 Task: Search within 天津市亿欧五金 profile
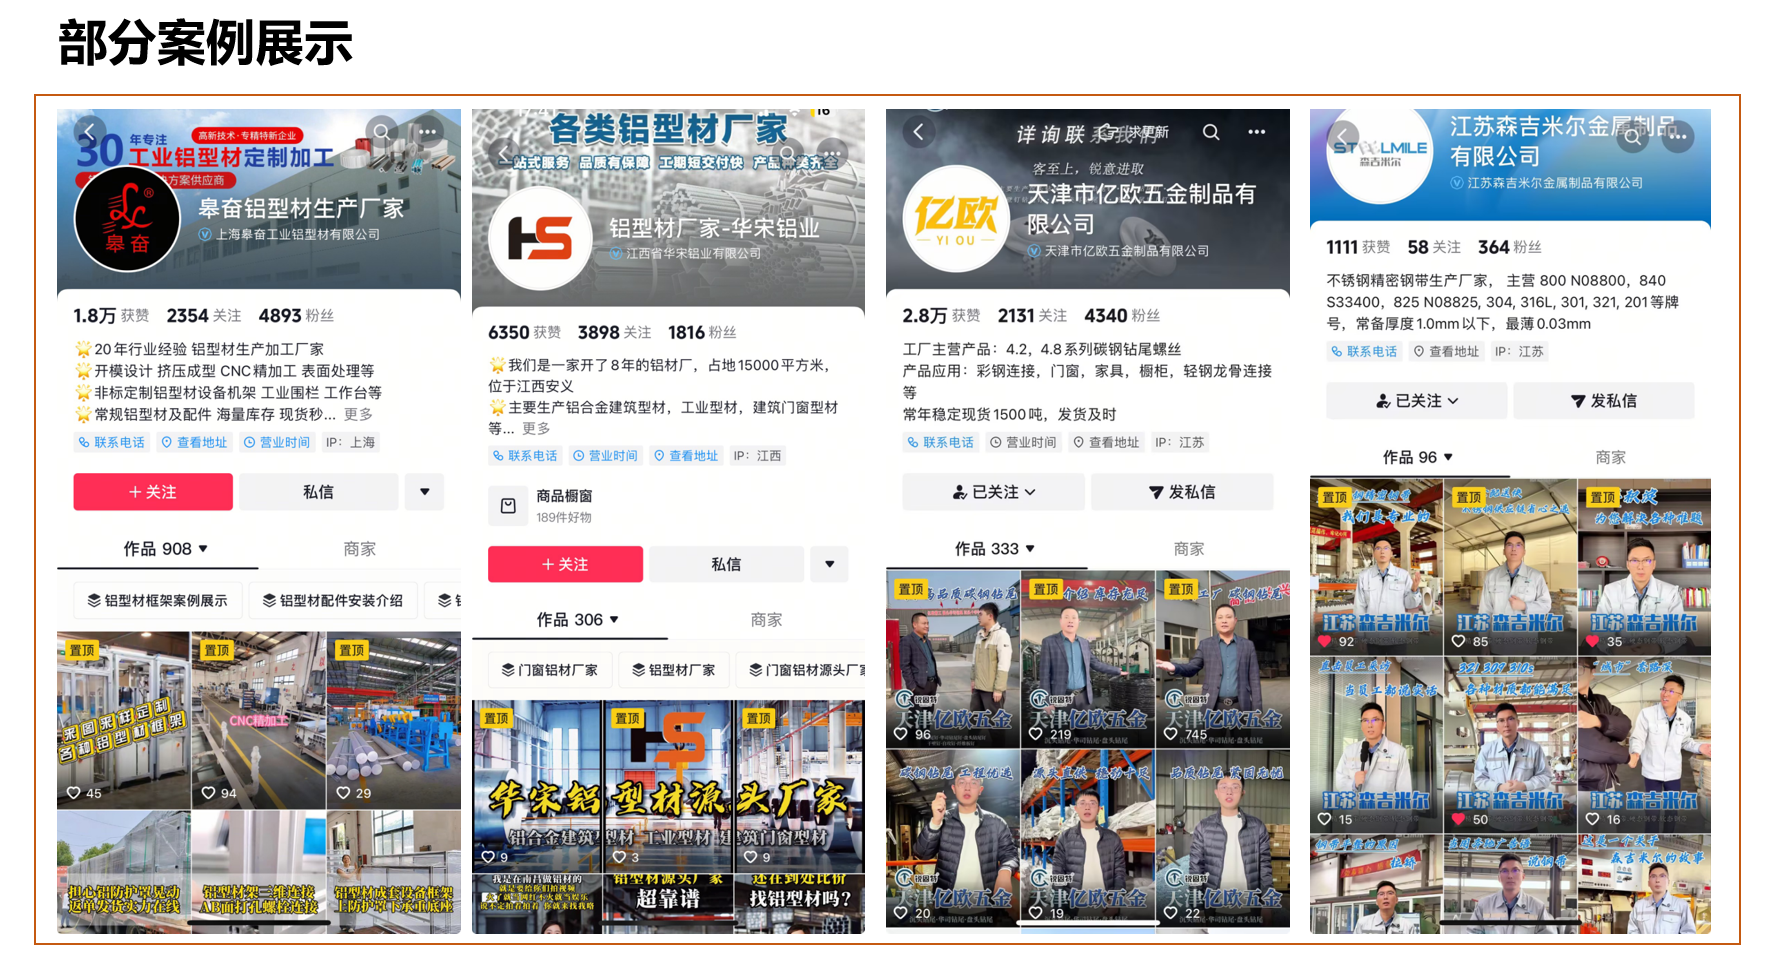(x=1211, y=132)
